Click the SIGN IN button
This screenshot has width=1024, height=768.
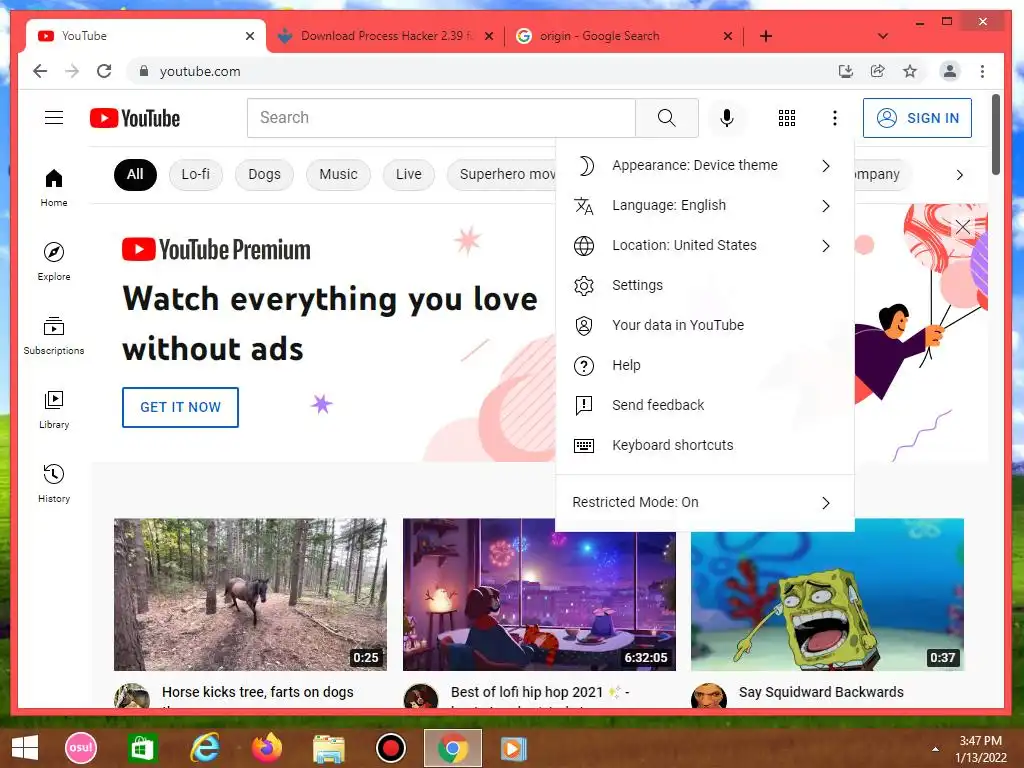[917, 118]
